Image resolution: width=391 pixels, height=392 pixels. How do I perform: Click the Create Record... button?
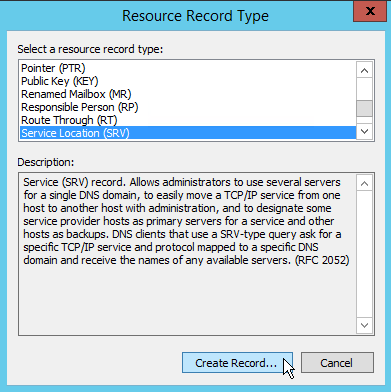click(x=237, y=363)
